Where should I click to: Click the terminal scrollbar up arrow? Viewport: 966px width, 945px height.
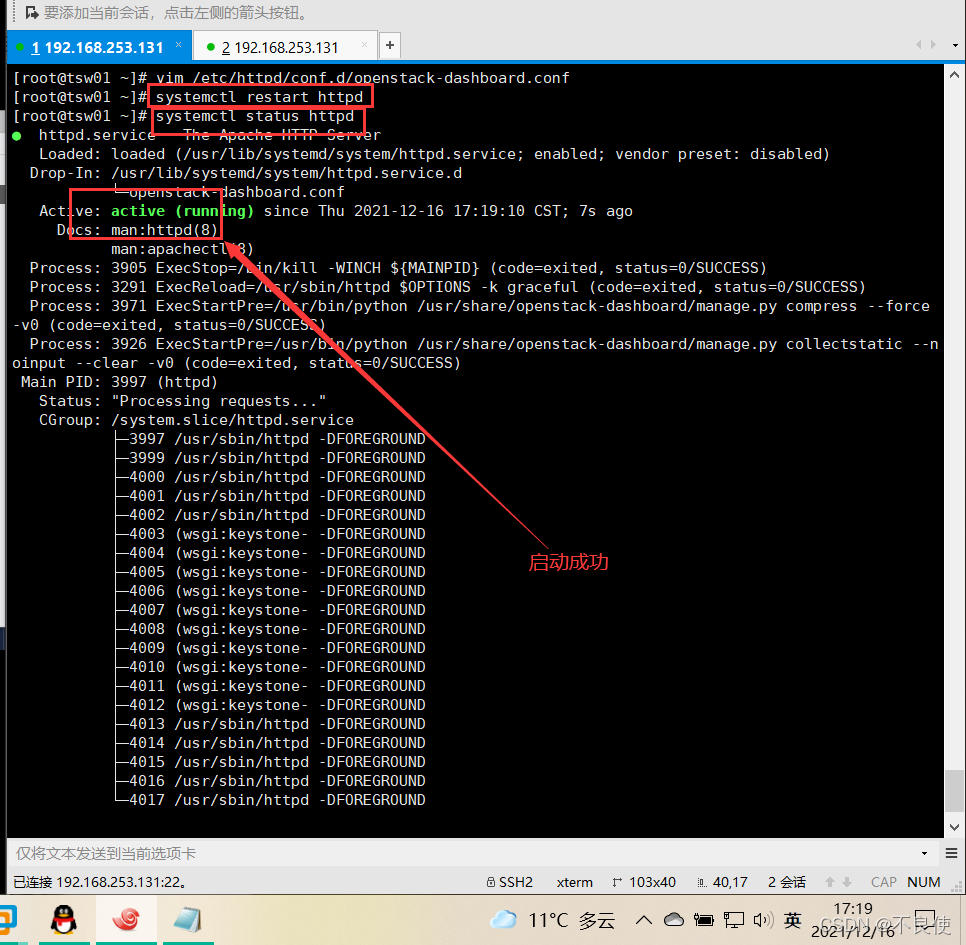point(954,75)
